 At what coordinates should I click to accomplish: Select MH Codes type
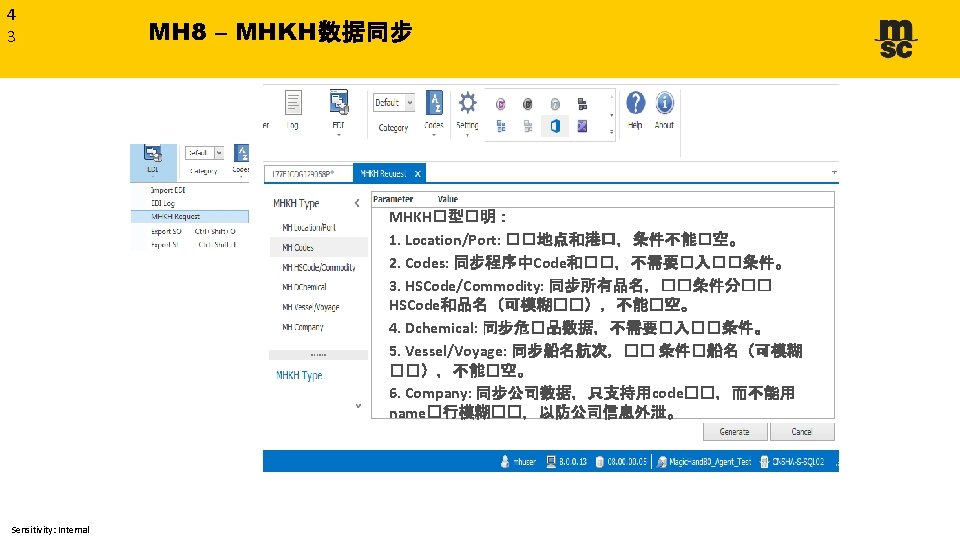[x=318, y=247]
